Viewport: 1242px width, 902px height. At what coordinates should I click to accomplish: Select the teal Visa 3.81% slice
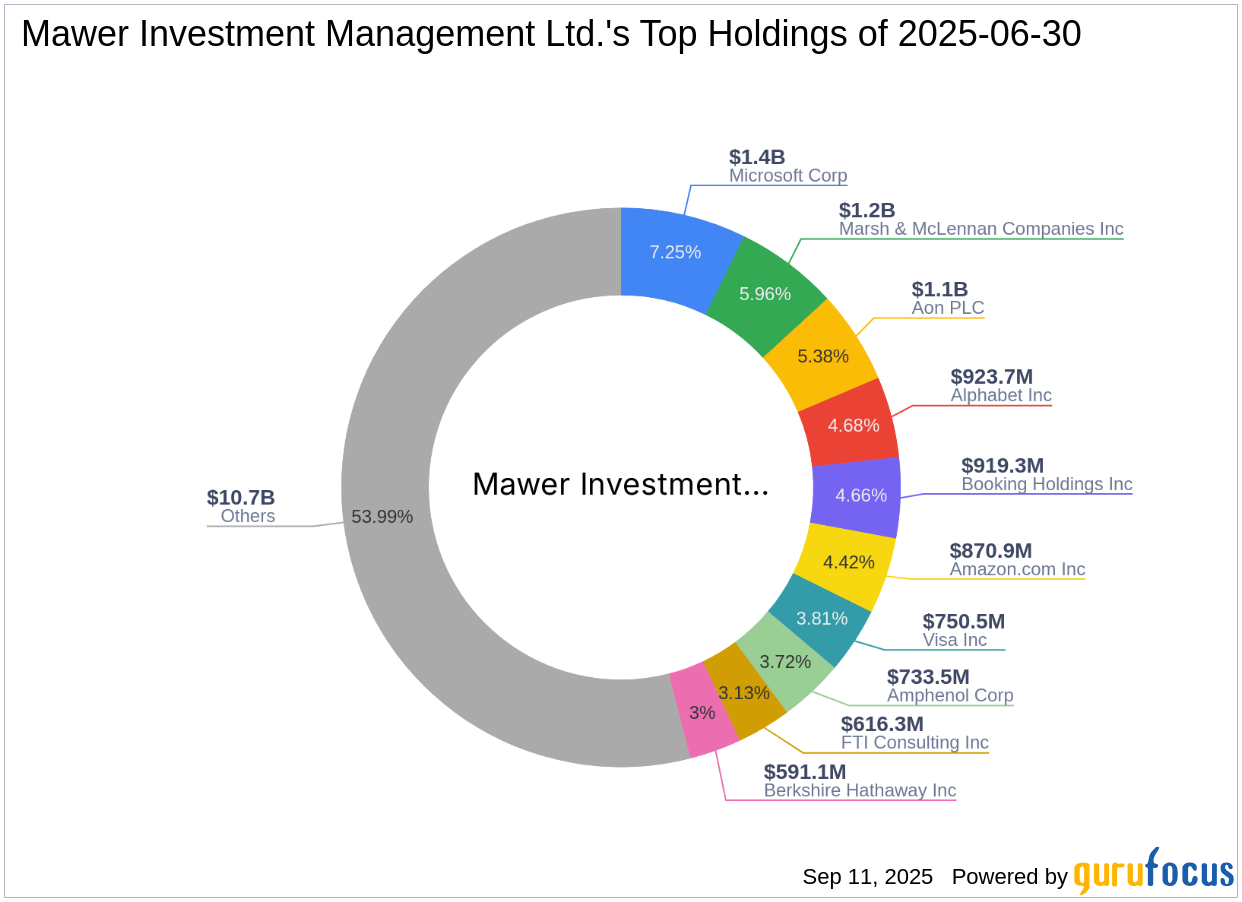(x=822, y=620)
